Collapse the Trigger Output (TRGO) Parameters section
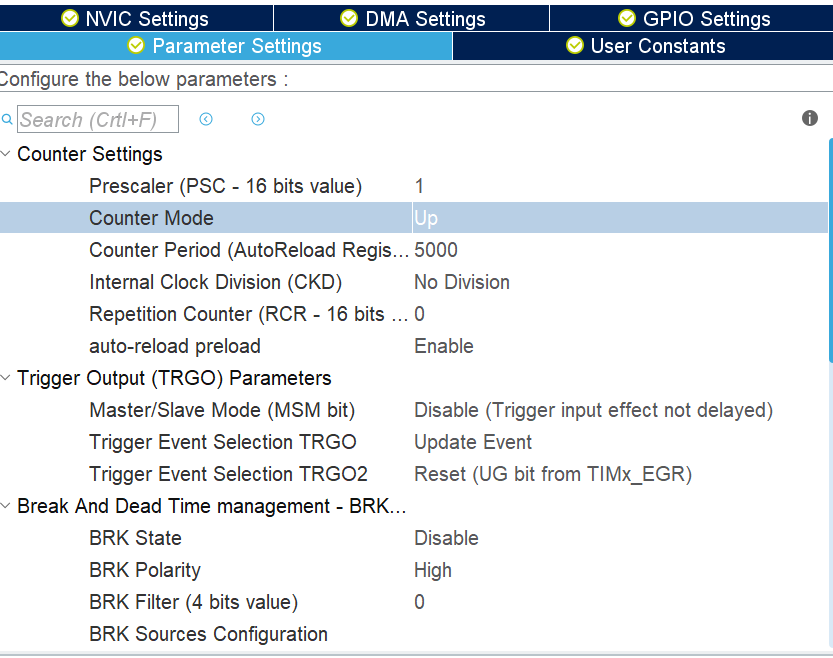Image resolution: width=833 pixels, height=658 pixels. (x=7, y=378)
